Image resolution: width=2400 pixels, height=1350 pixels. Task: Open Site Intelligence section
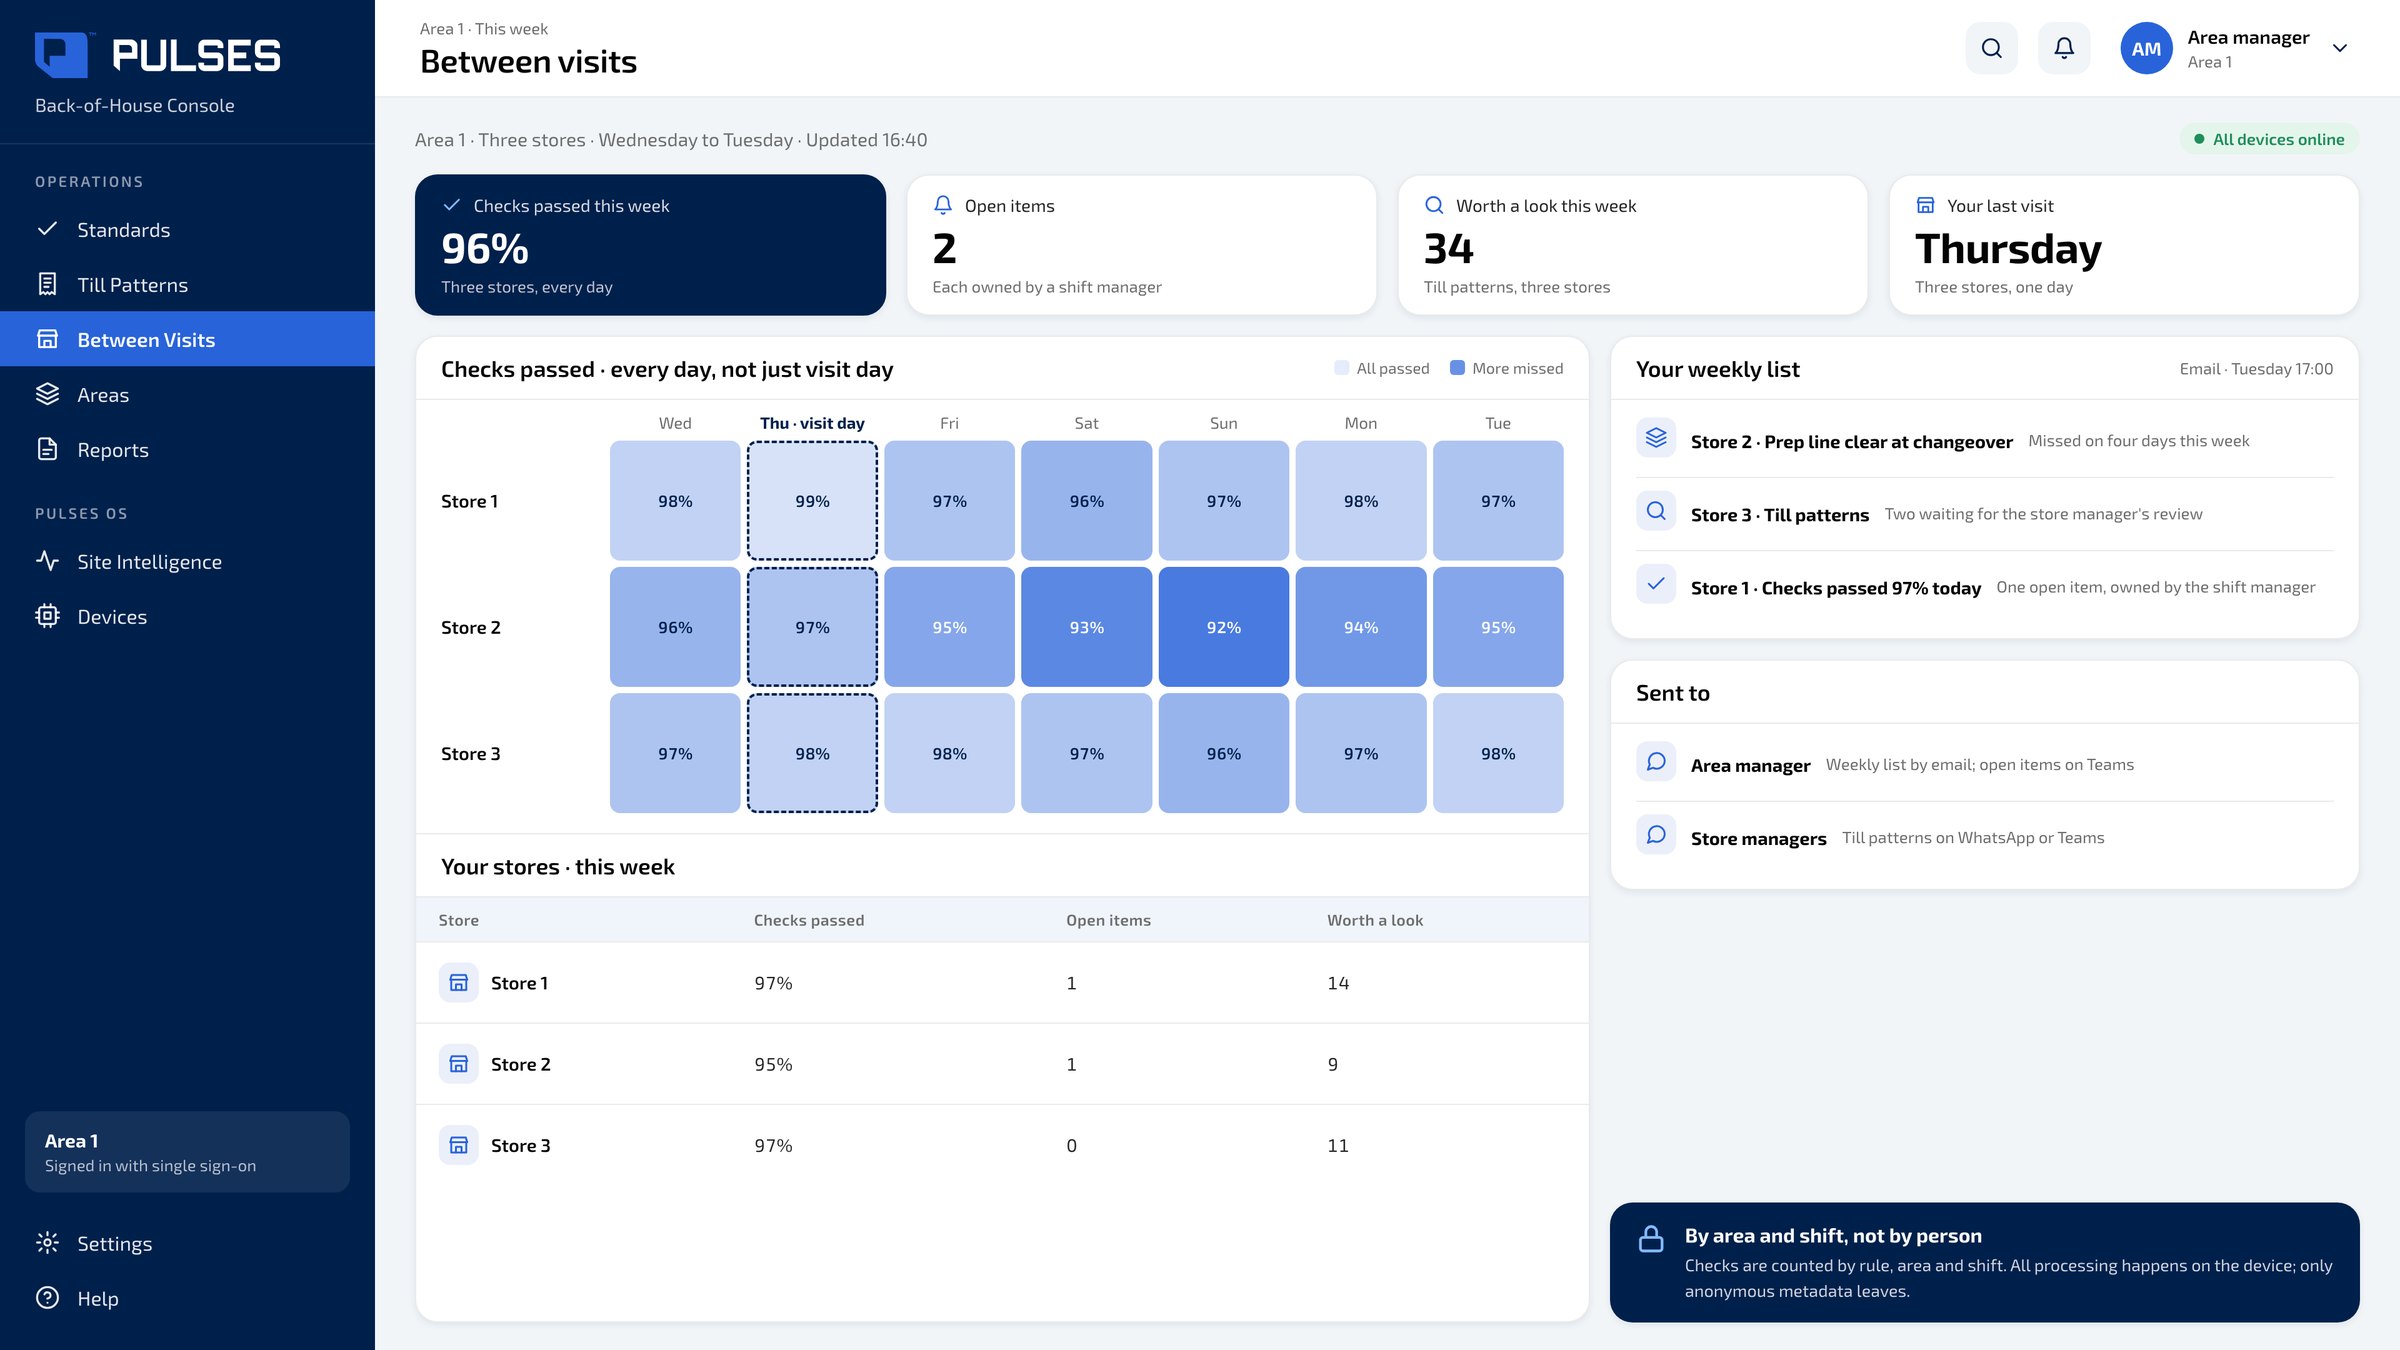187,562
